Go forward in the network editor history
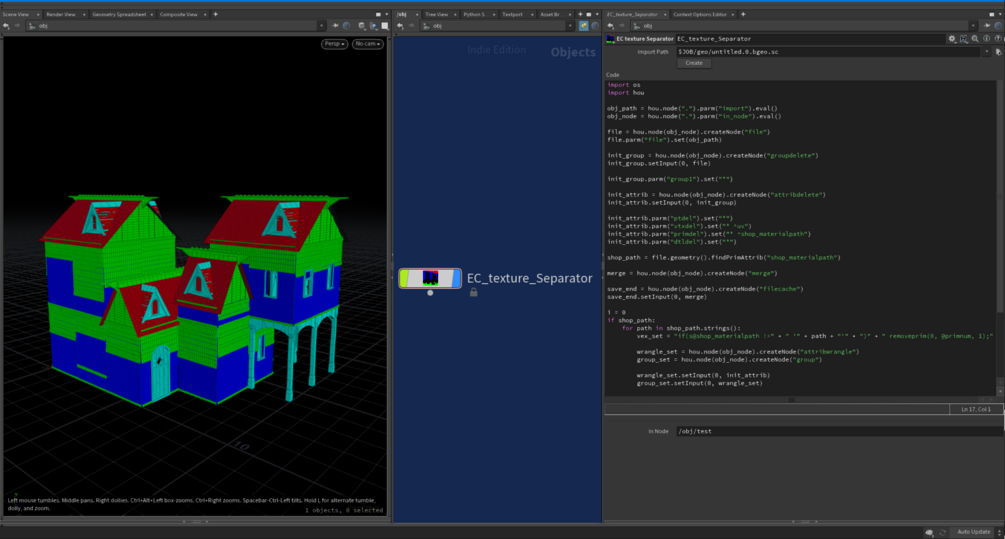Screen dimensions: 1005x539 click(411, 26)
